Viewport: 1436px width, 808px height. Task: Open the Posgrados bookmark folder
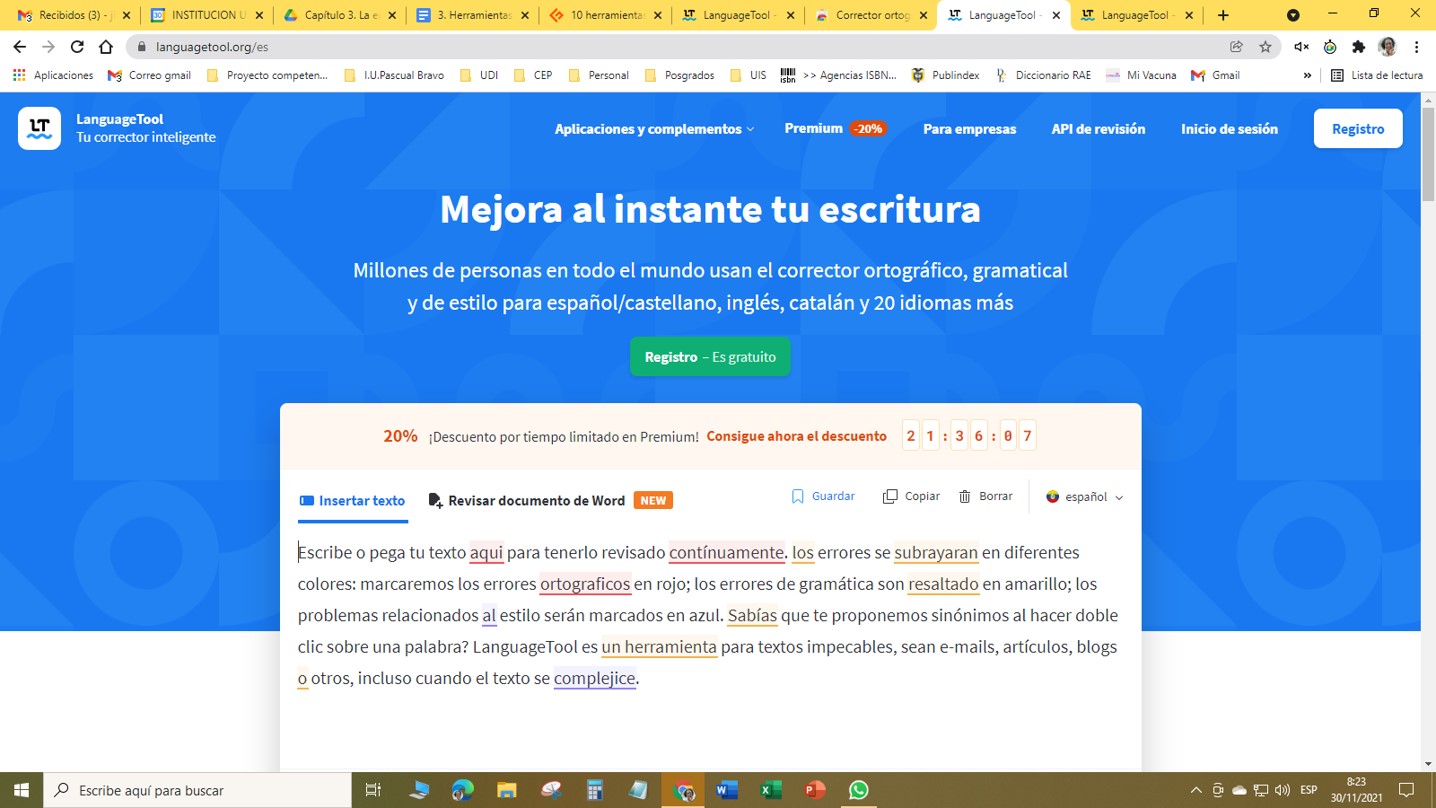pyautogui.click(x=679, y=75)
